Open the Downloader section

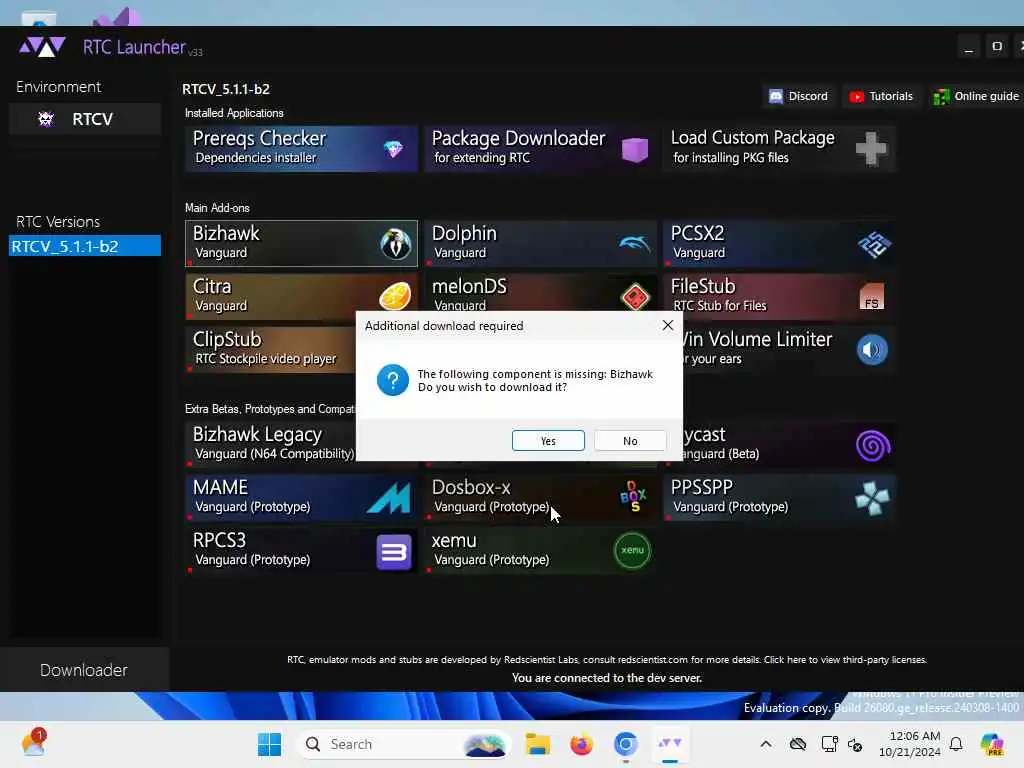coord(84,670)
